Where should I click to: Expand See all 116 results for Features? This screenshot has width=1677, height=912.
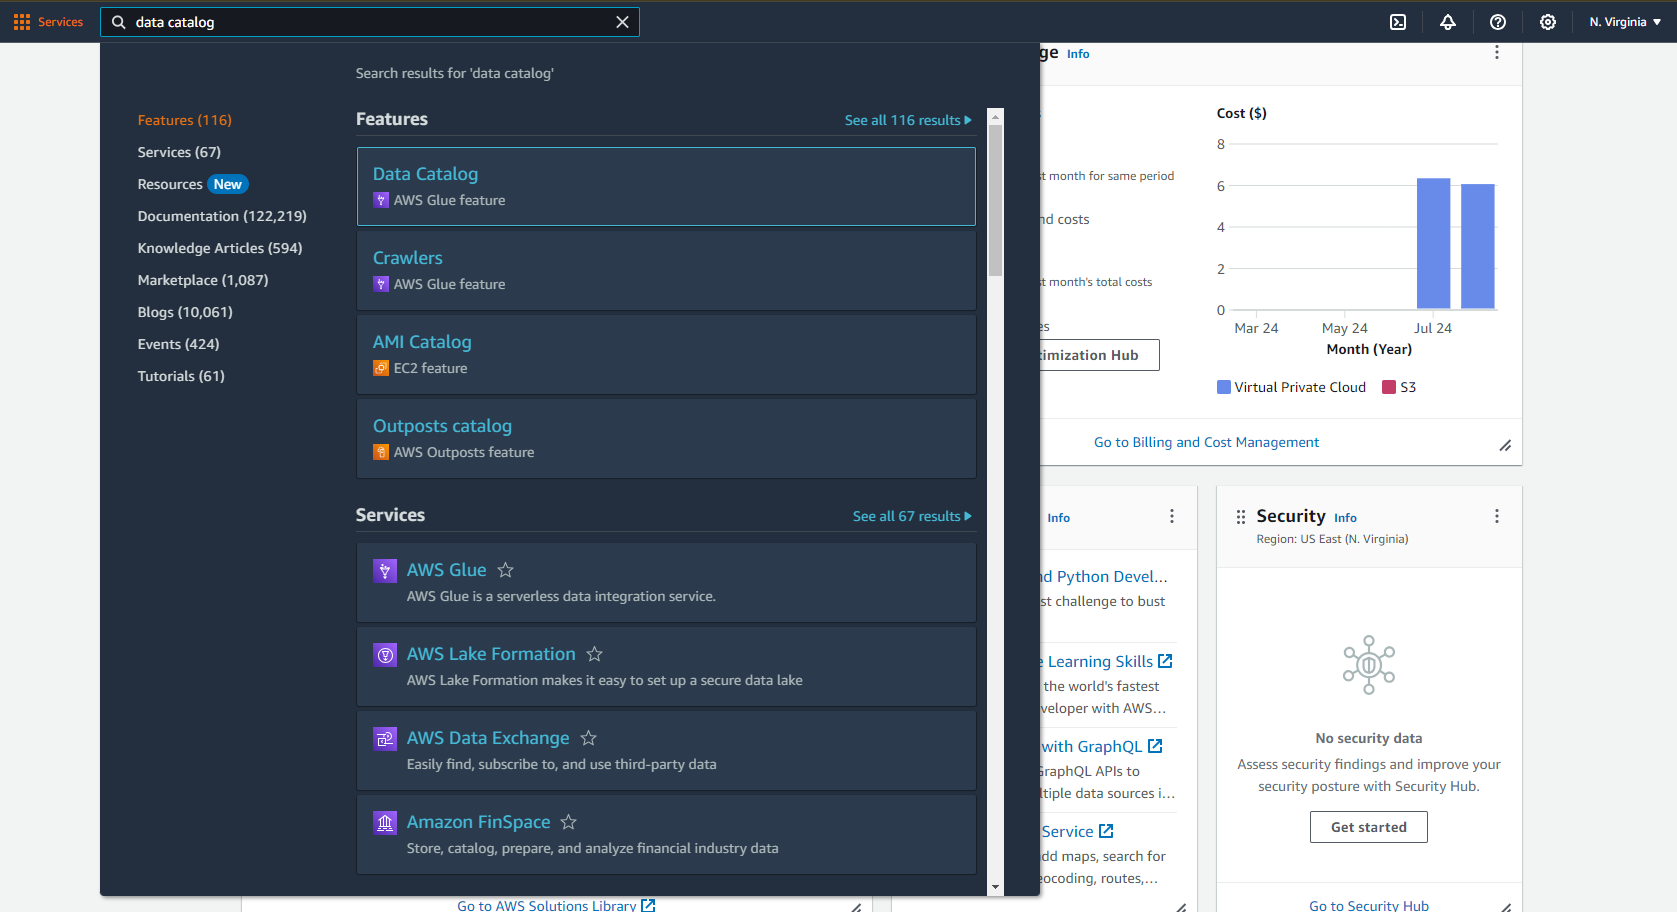coord(908,120)
